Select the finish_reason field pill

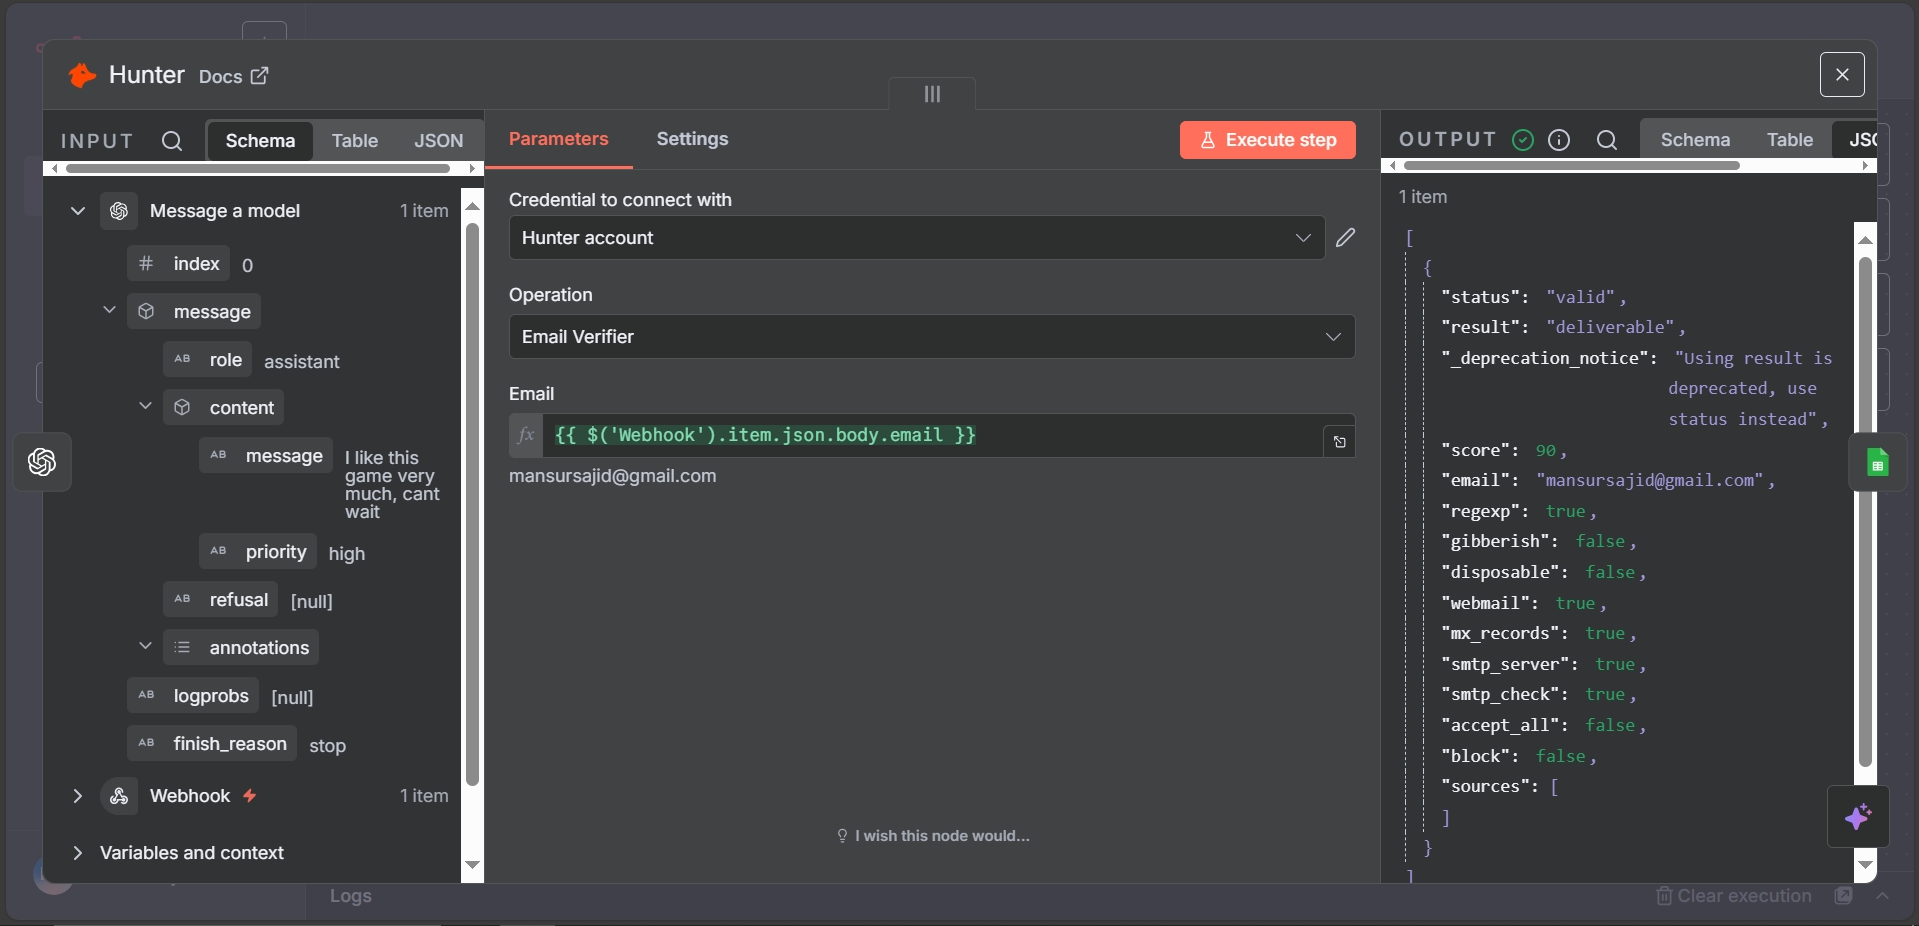point(212,744)
